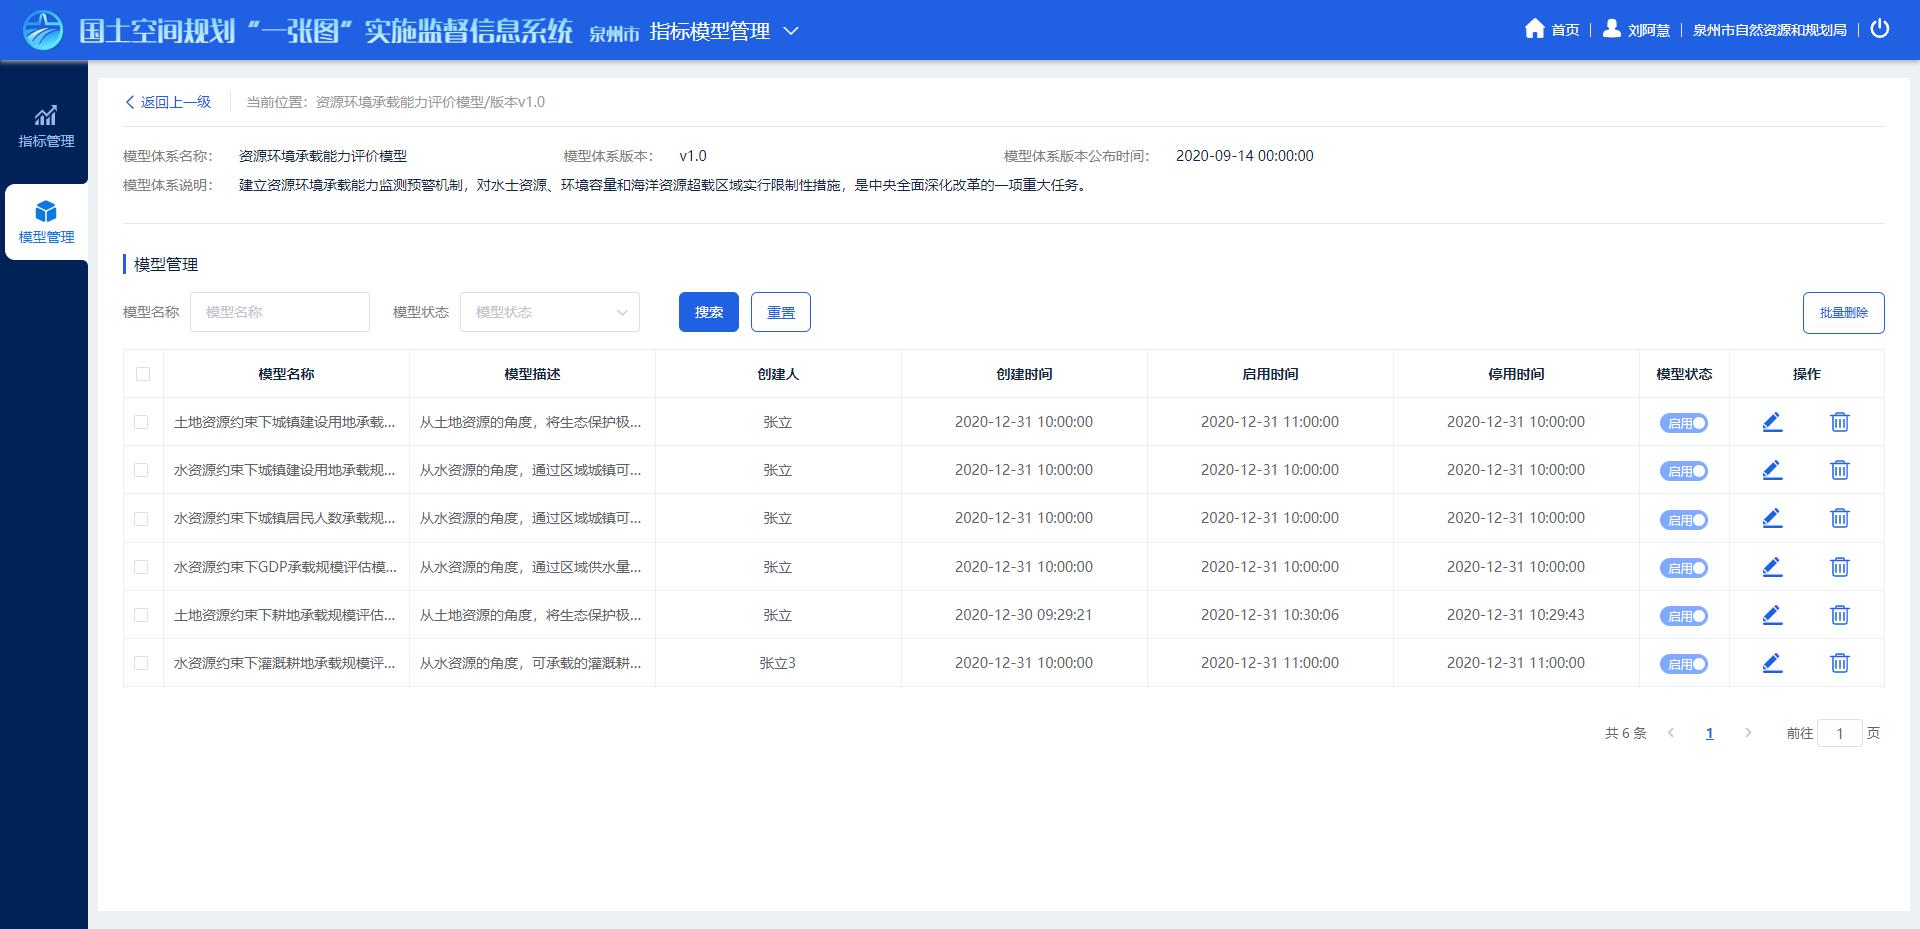The height and width of the screenshot is (929, 1920).
Task: Click trash icon in the 2020-12-30 09:29:21 row
Action: [1839, 615]
